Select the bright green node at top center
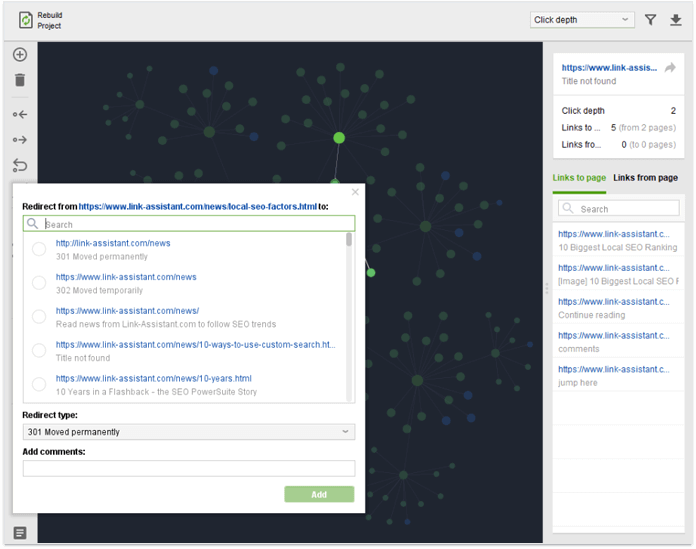Viewport: 696px width, 549px height. click(339, 138)
